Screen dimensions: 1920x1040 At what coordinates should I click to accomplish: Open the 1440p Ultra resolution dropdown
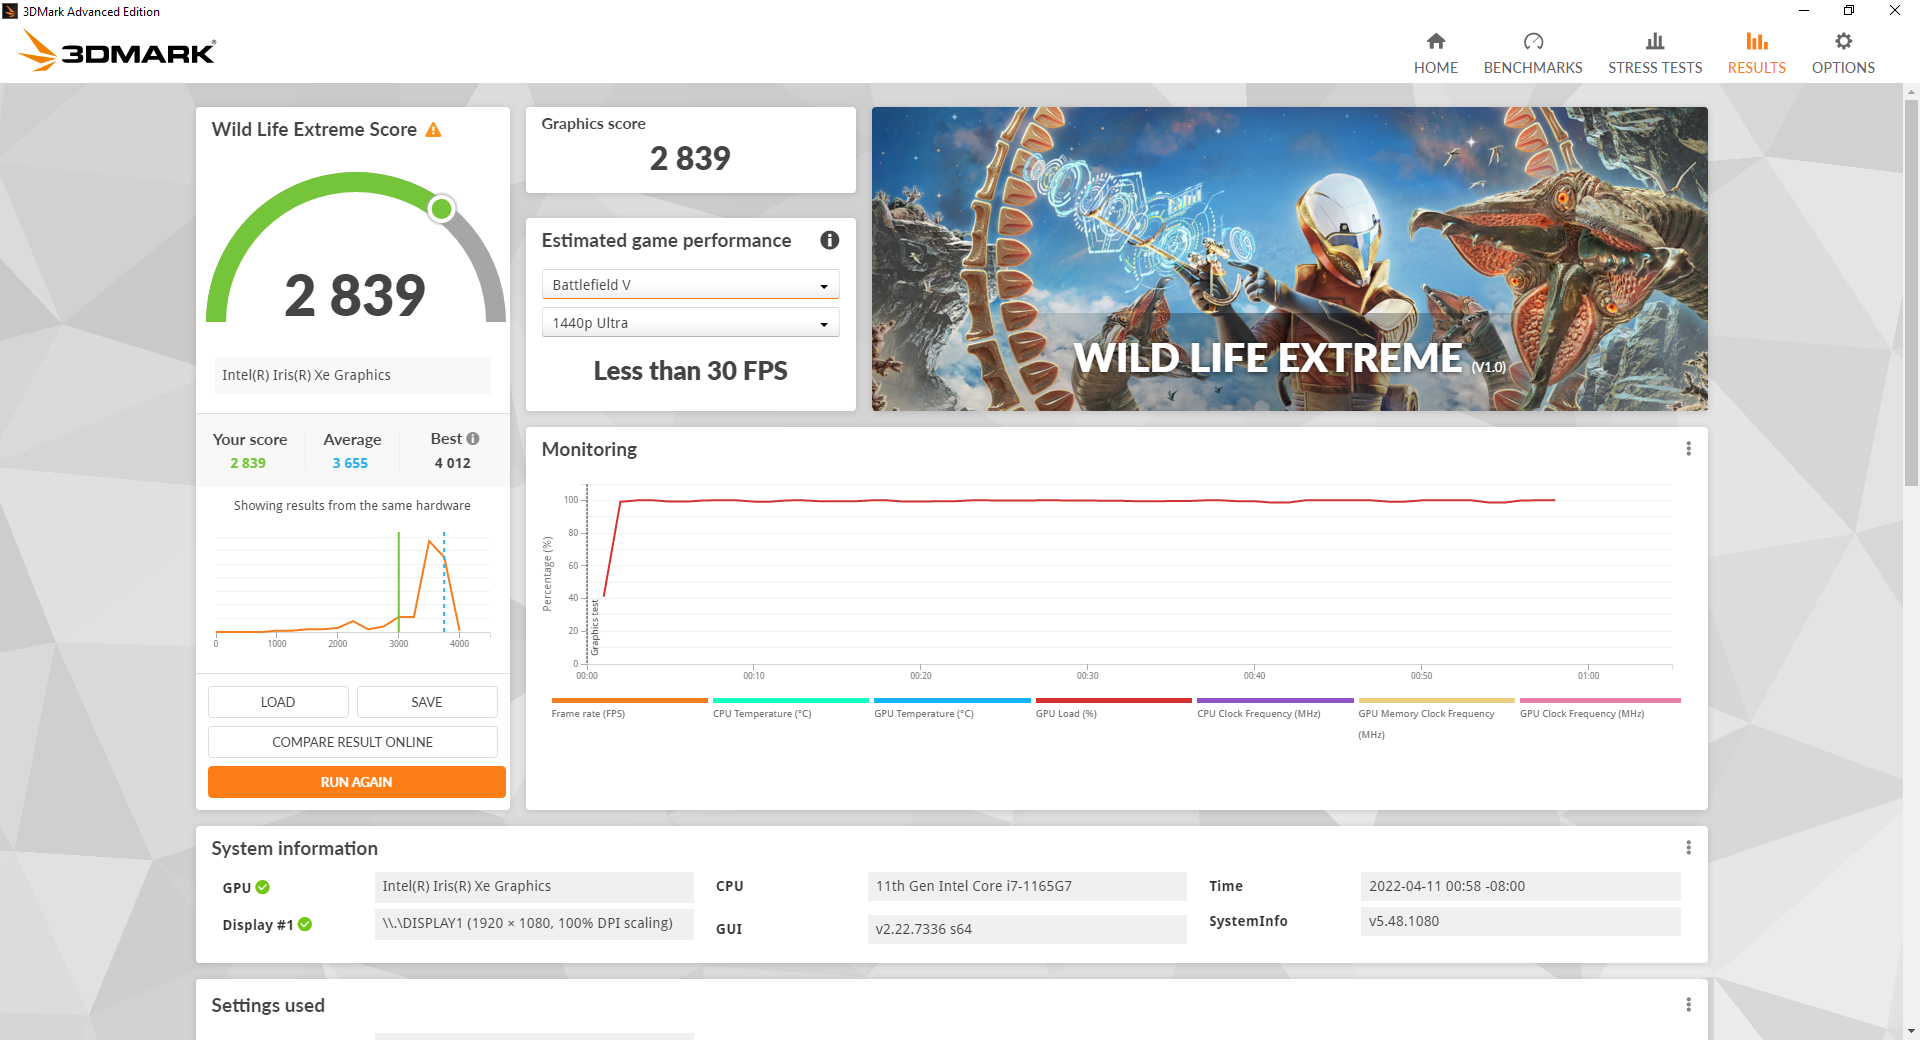tap(690, 323)
